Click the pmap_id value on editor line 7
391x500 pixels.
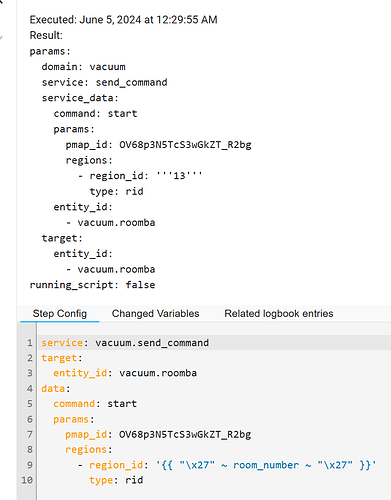tap(185, 435)
